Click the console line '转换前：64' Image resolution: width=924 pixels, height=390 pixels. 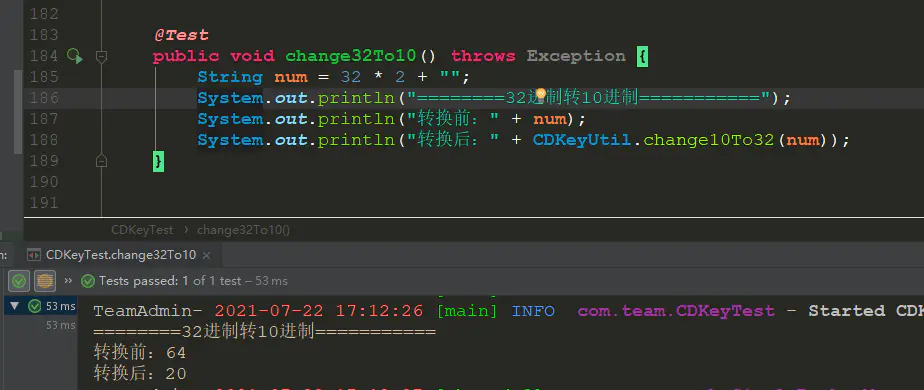coord(140,353)
